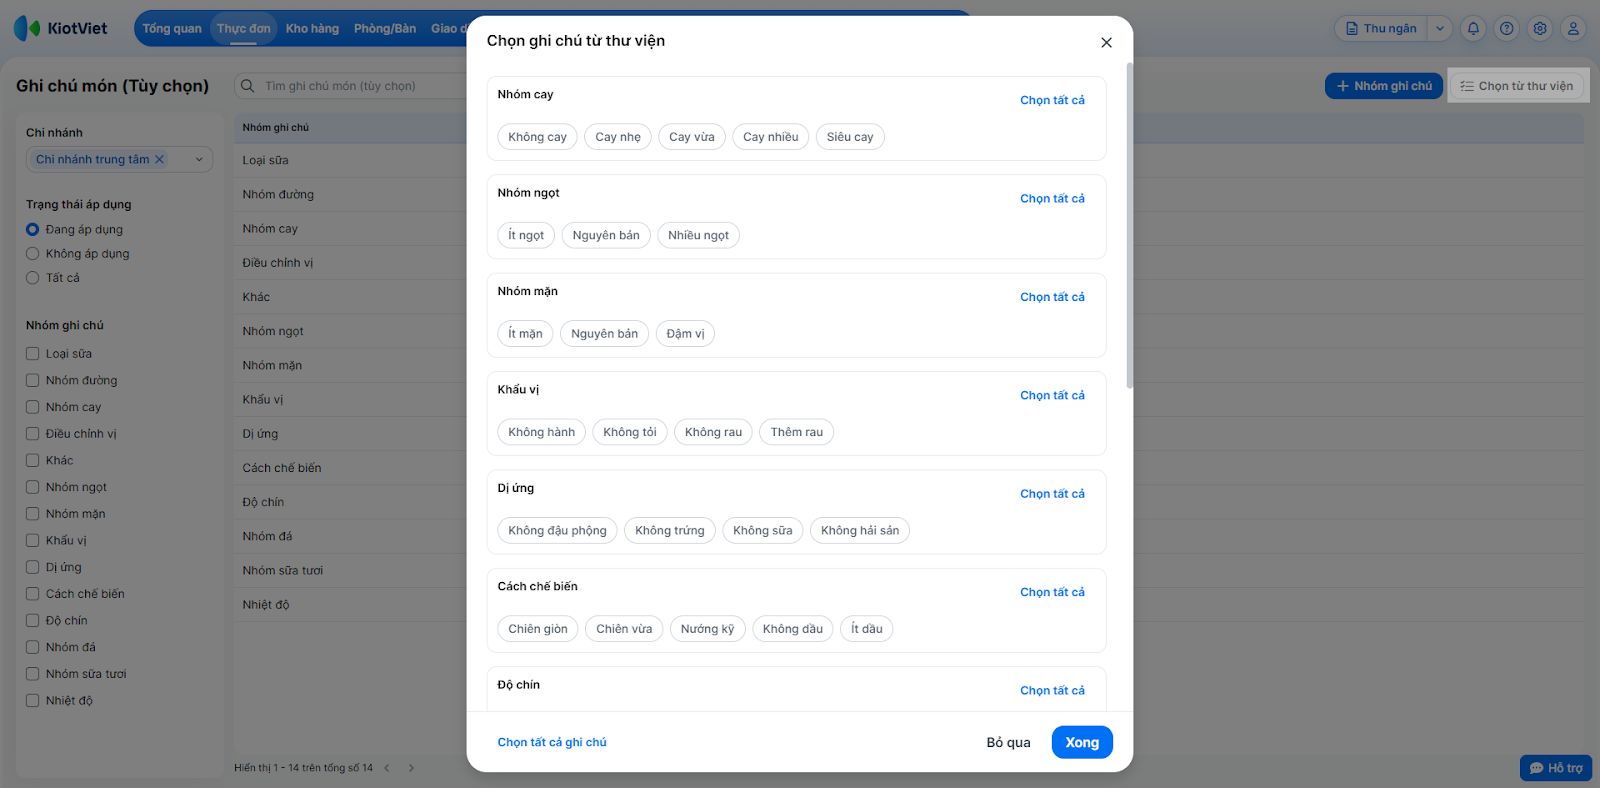Open the Tổng quan menu
1600x788 pixels.
[x=172, y=29]
